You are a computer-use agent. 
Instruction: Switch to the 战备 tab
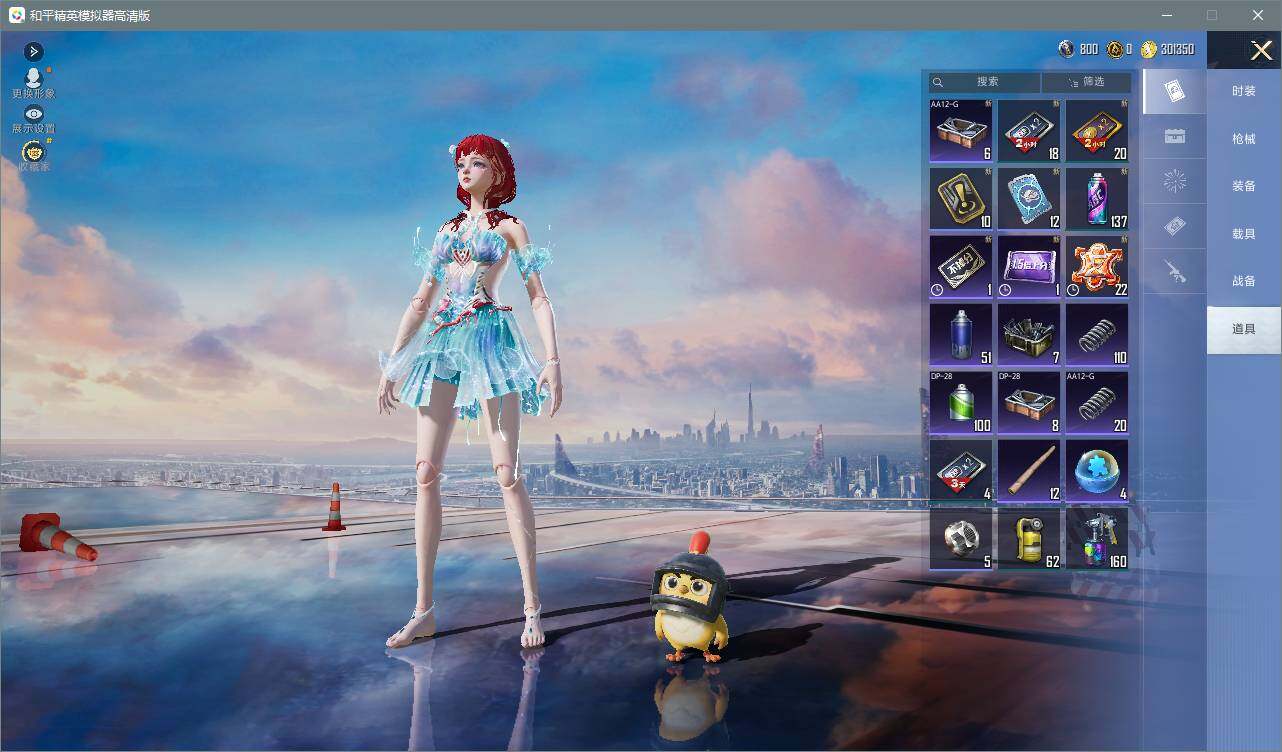coord(1244,281)
